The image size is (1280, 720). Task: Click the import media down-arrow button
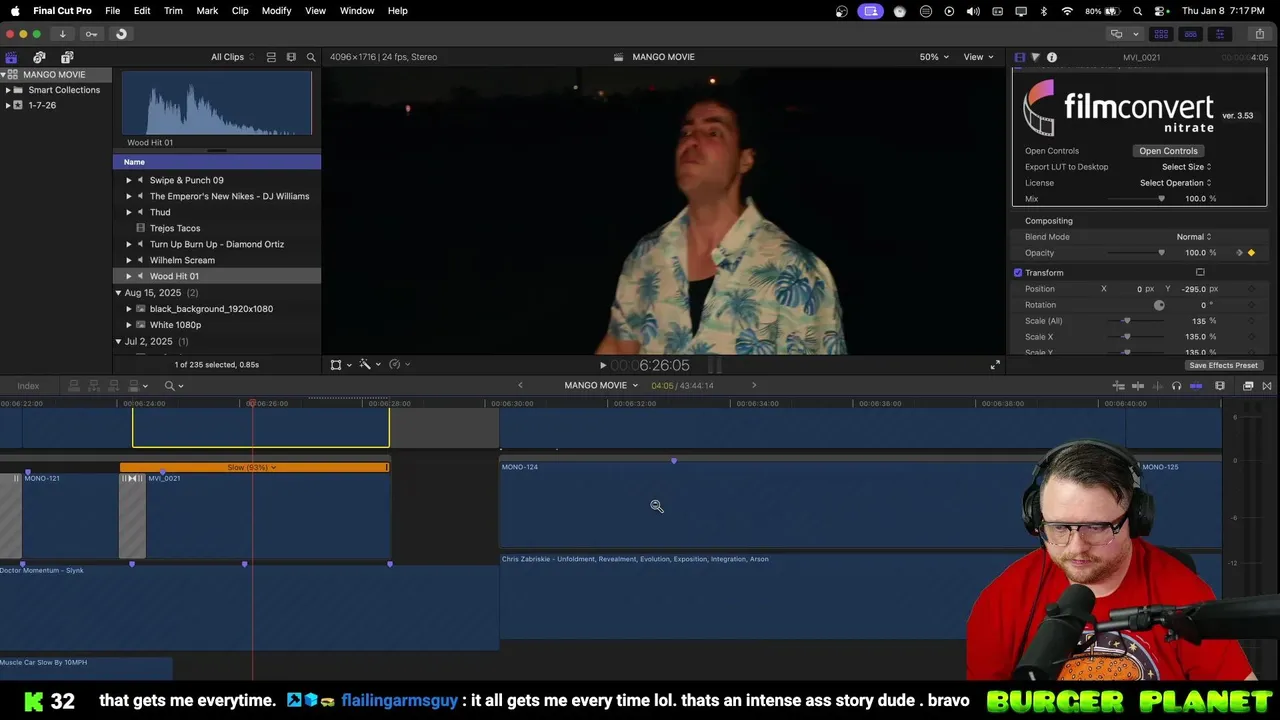pos(62,34)
